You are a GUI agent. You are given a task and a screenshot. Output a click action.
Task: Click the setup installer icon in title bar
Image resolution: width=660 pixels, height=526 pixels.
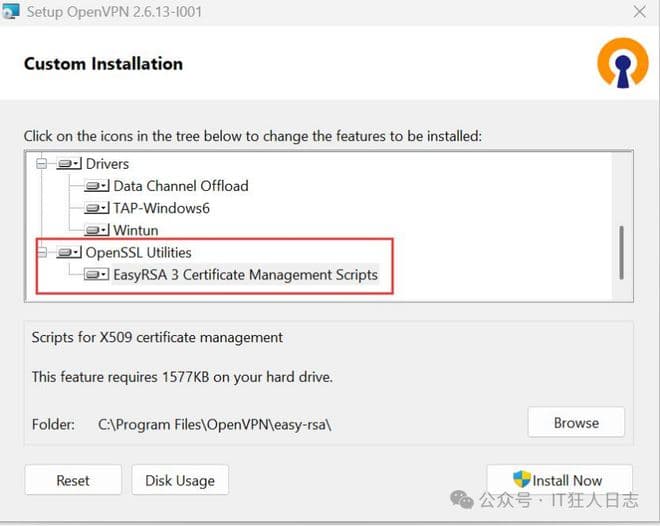coord(11,11)
